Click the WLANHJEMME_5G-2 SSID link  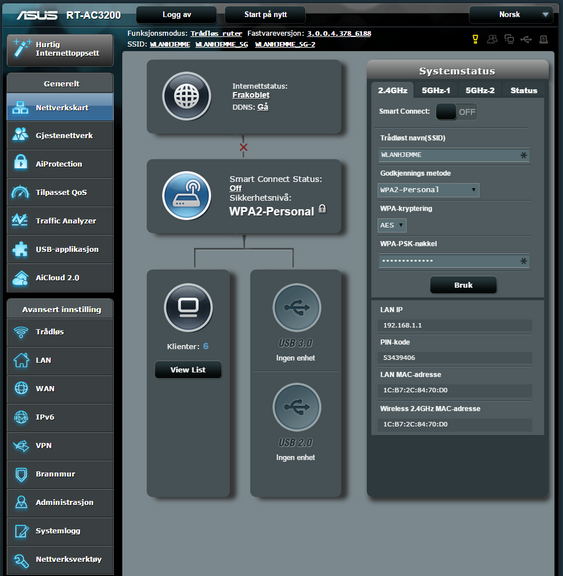[x=285, y=44]
